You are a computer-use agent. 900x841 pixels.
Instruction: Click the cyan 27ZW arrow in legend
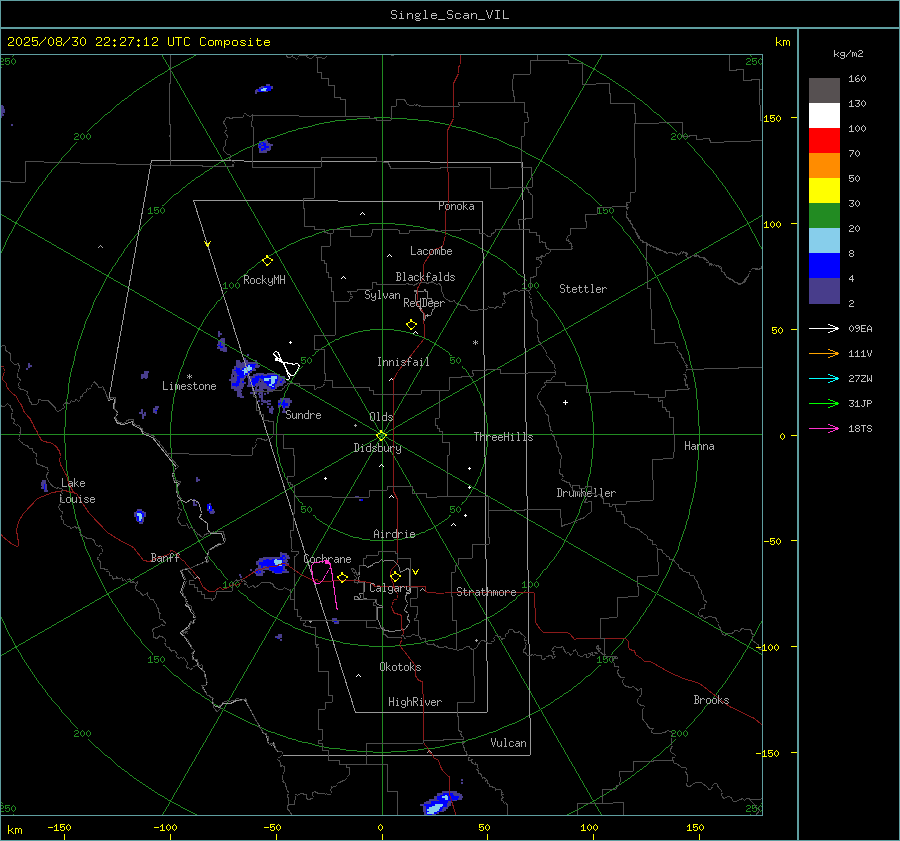coord(824,379)
